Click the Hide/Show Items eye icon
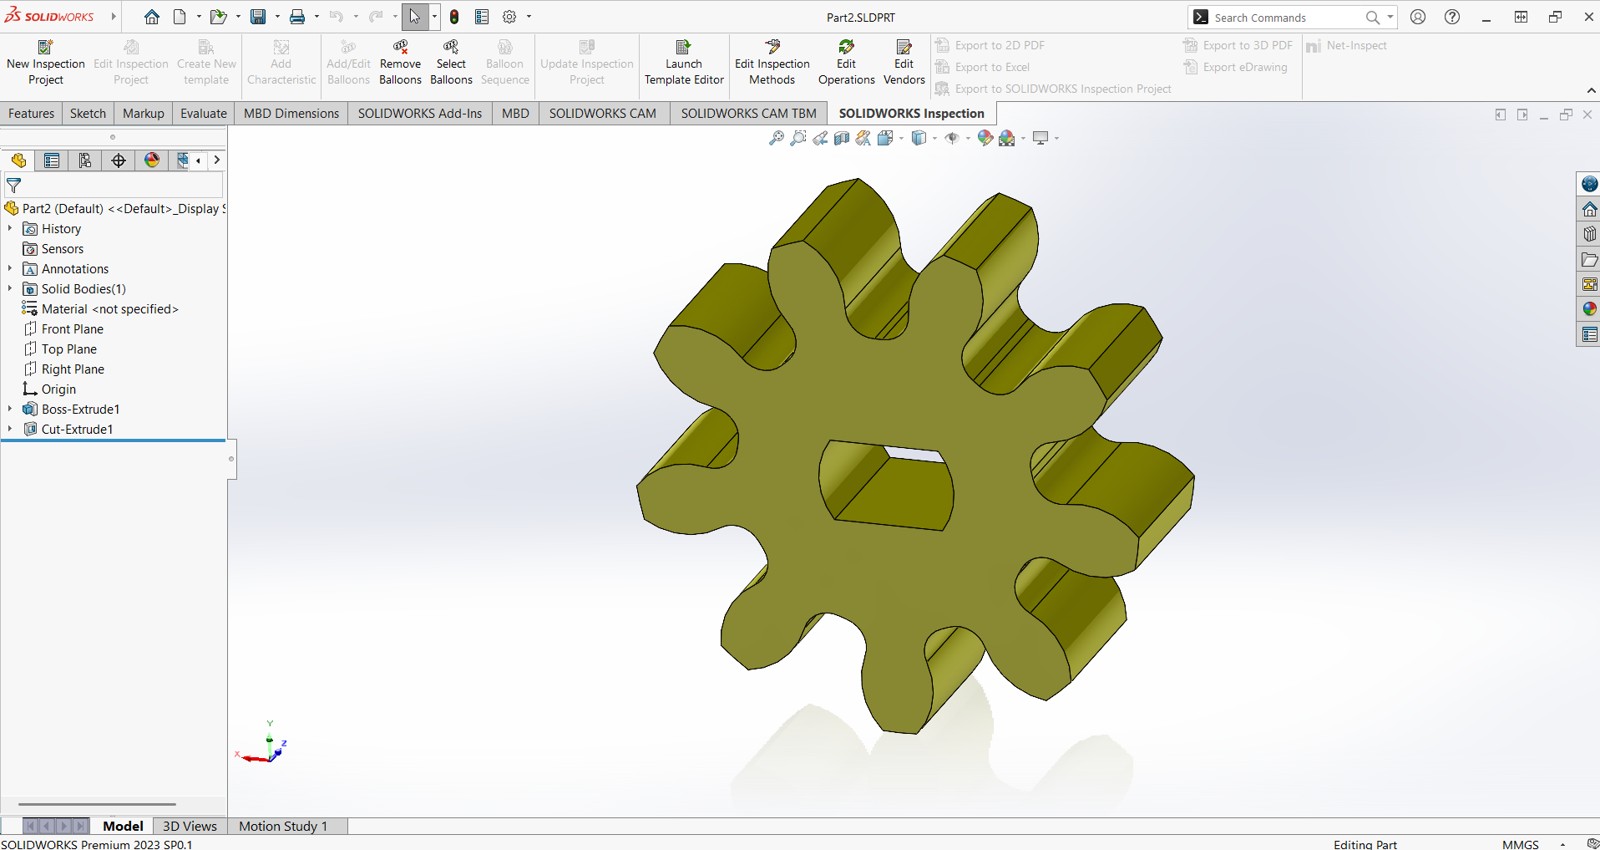This screenshot has width=1600, height=850. click(x=952, y=138)
